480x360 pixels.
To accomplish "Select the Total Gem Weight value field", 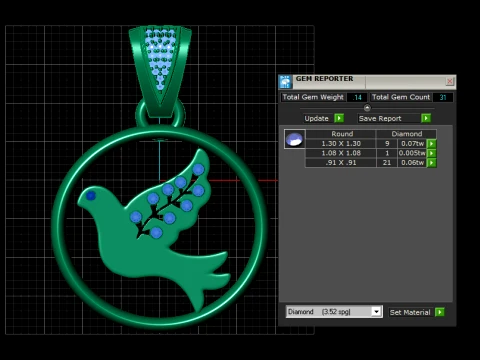I will click(x=357, y=97).
